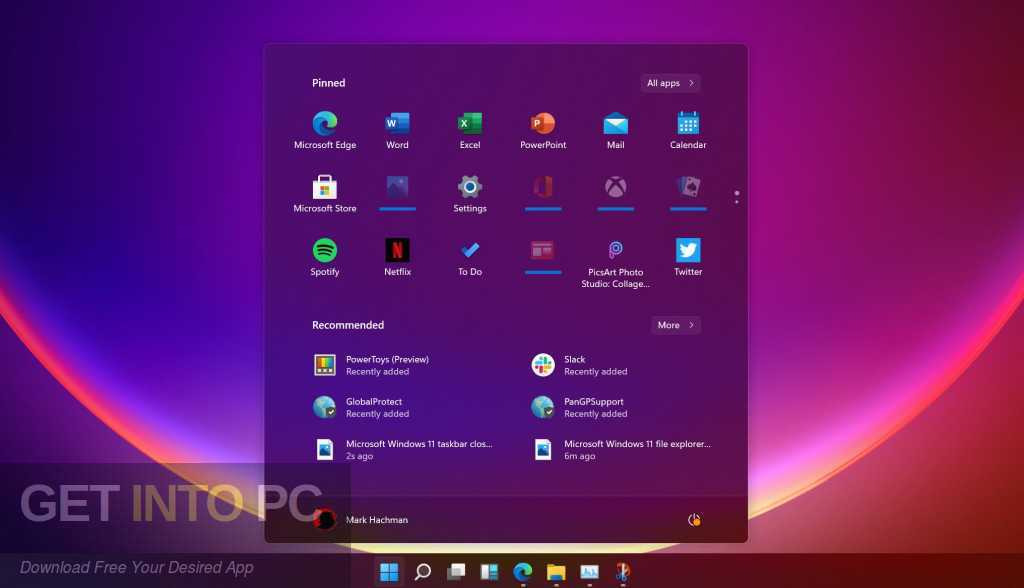Open Edge from the taskbar
Screen dimensions: 1024x588
click(522, 572)
